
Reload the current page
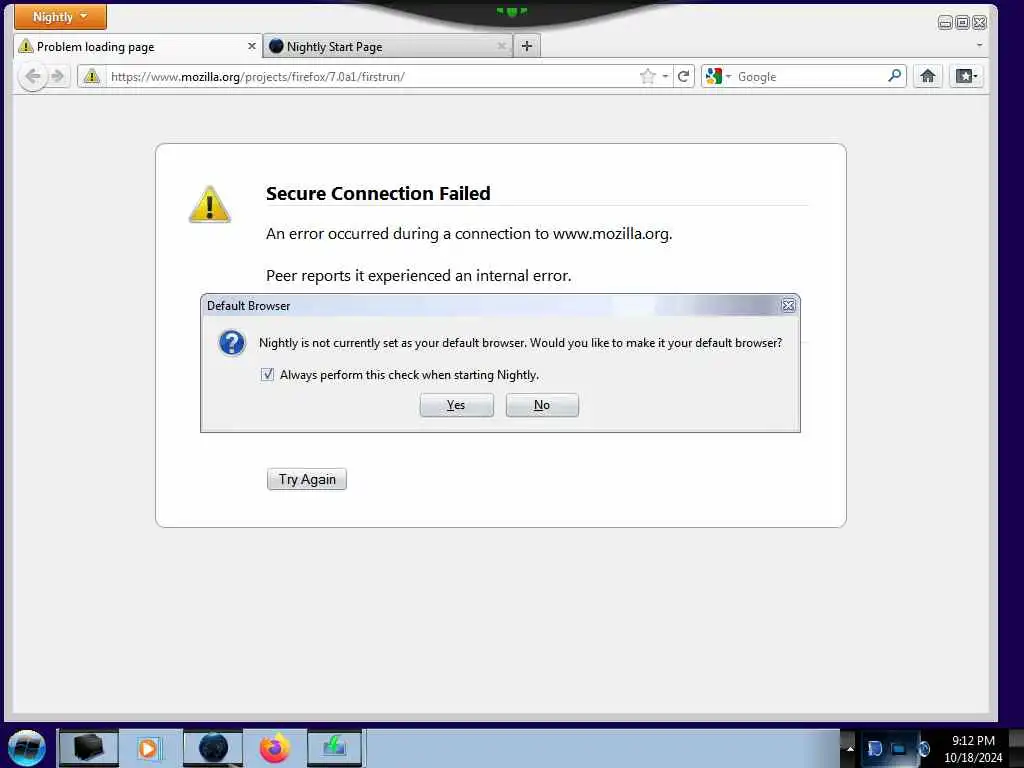[x=684, y=76]
